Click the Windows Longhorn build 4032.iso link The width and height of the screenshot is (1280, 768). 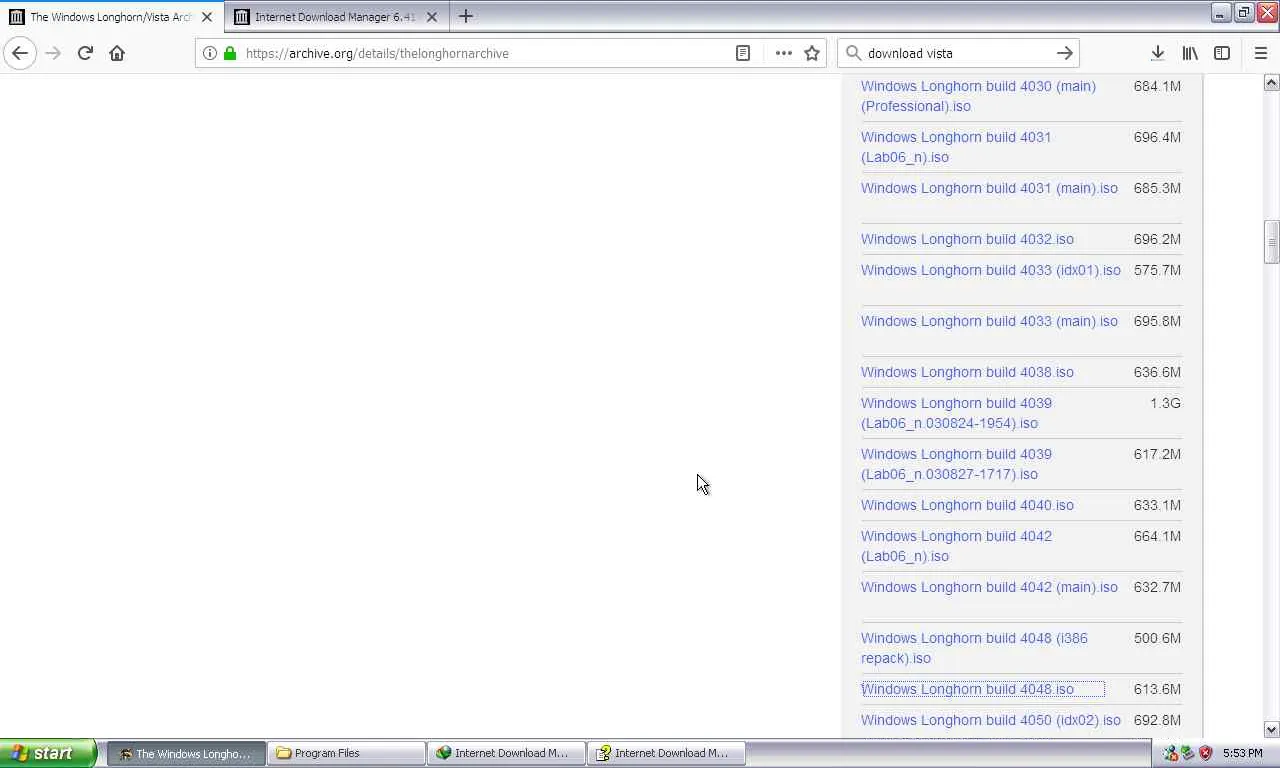967,239
